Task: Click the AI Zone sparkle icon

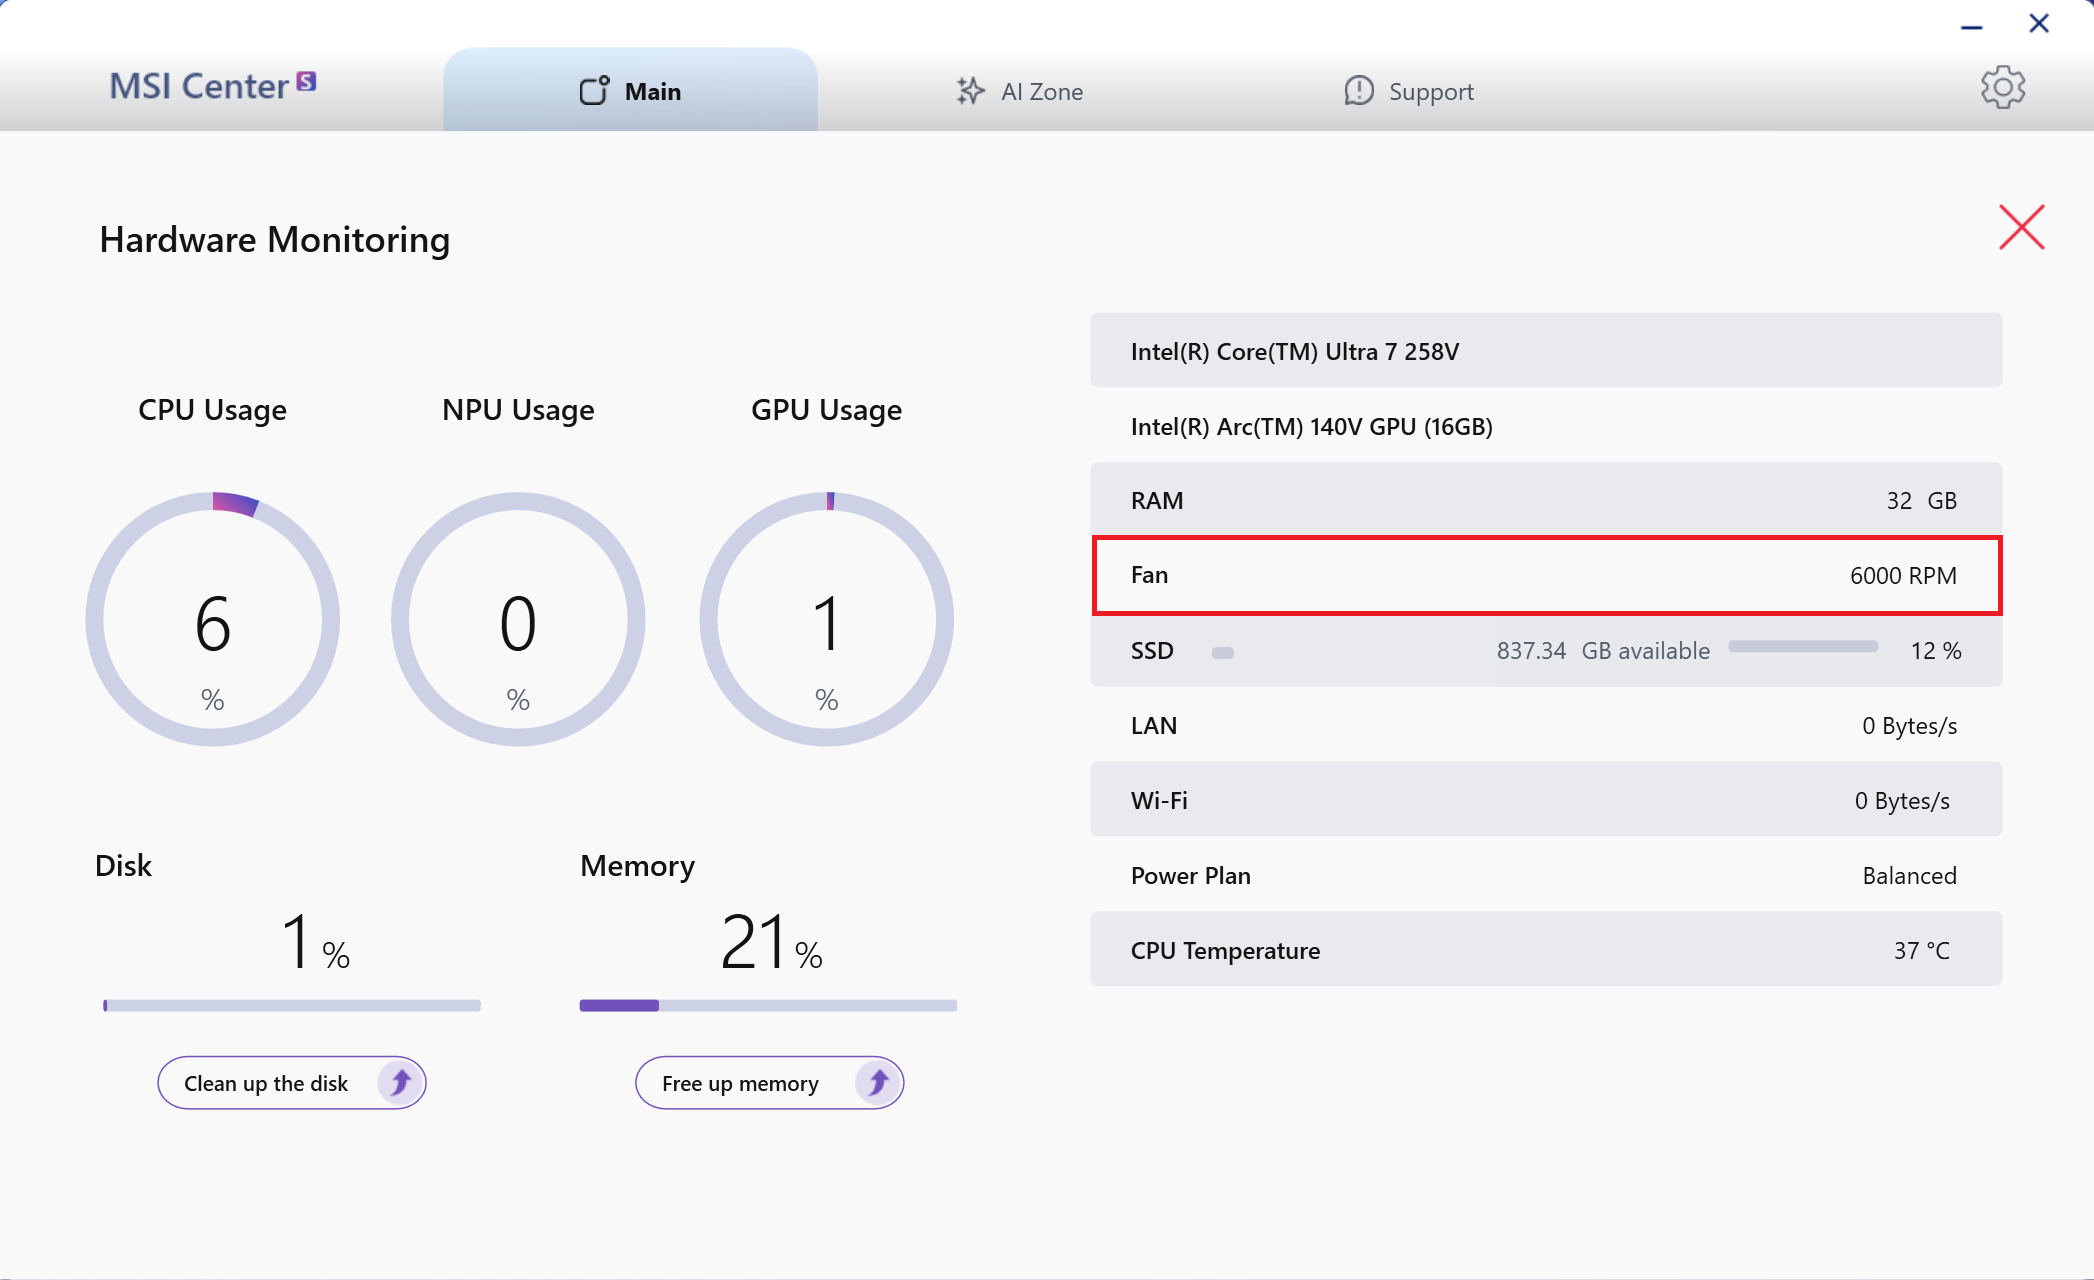Action: coord(970,91)
